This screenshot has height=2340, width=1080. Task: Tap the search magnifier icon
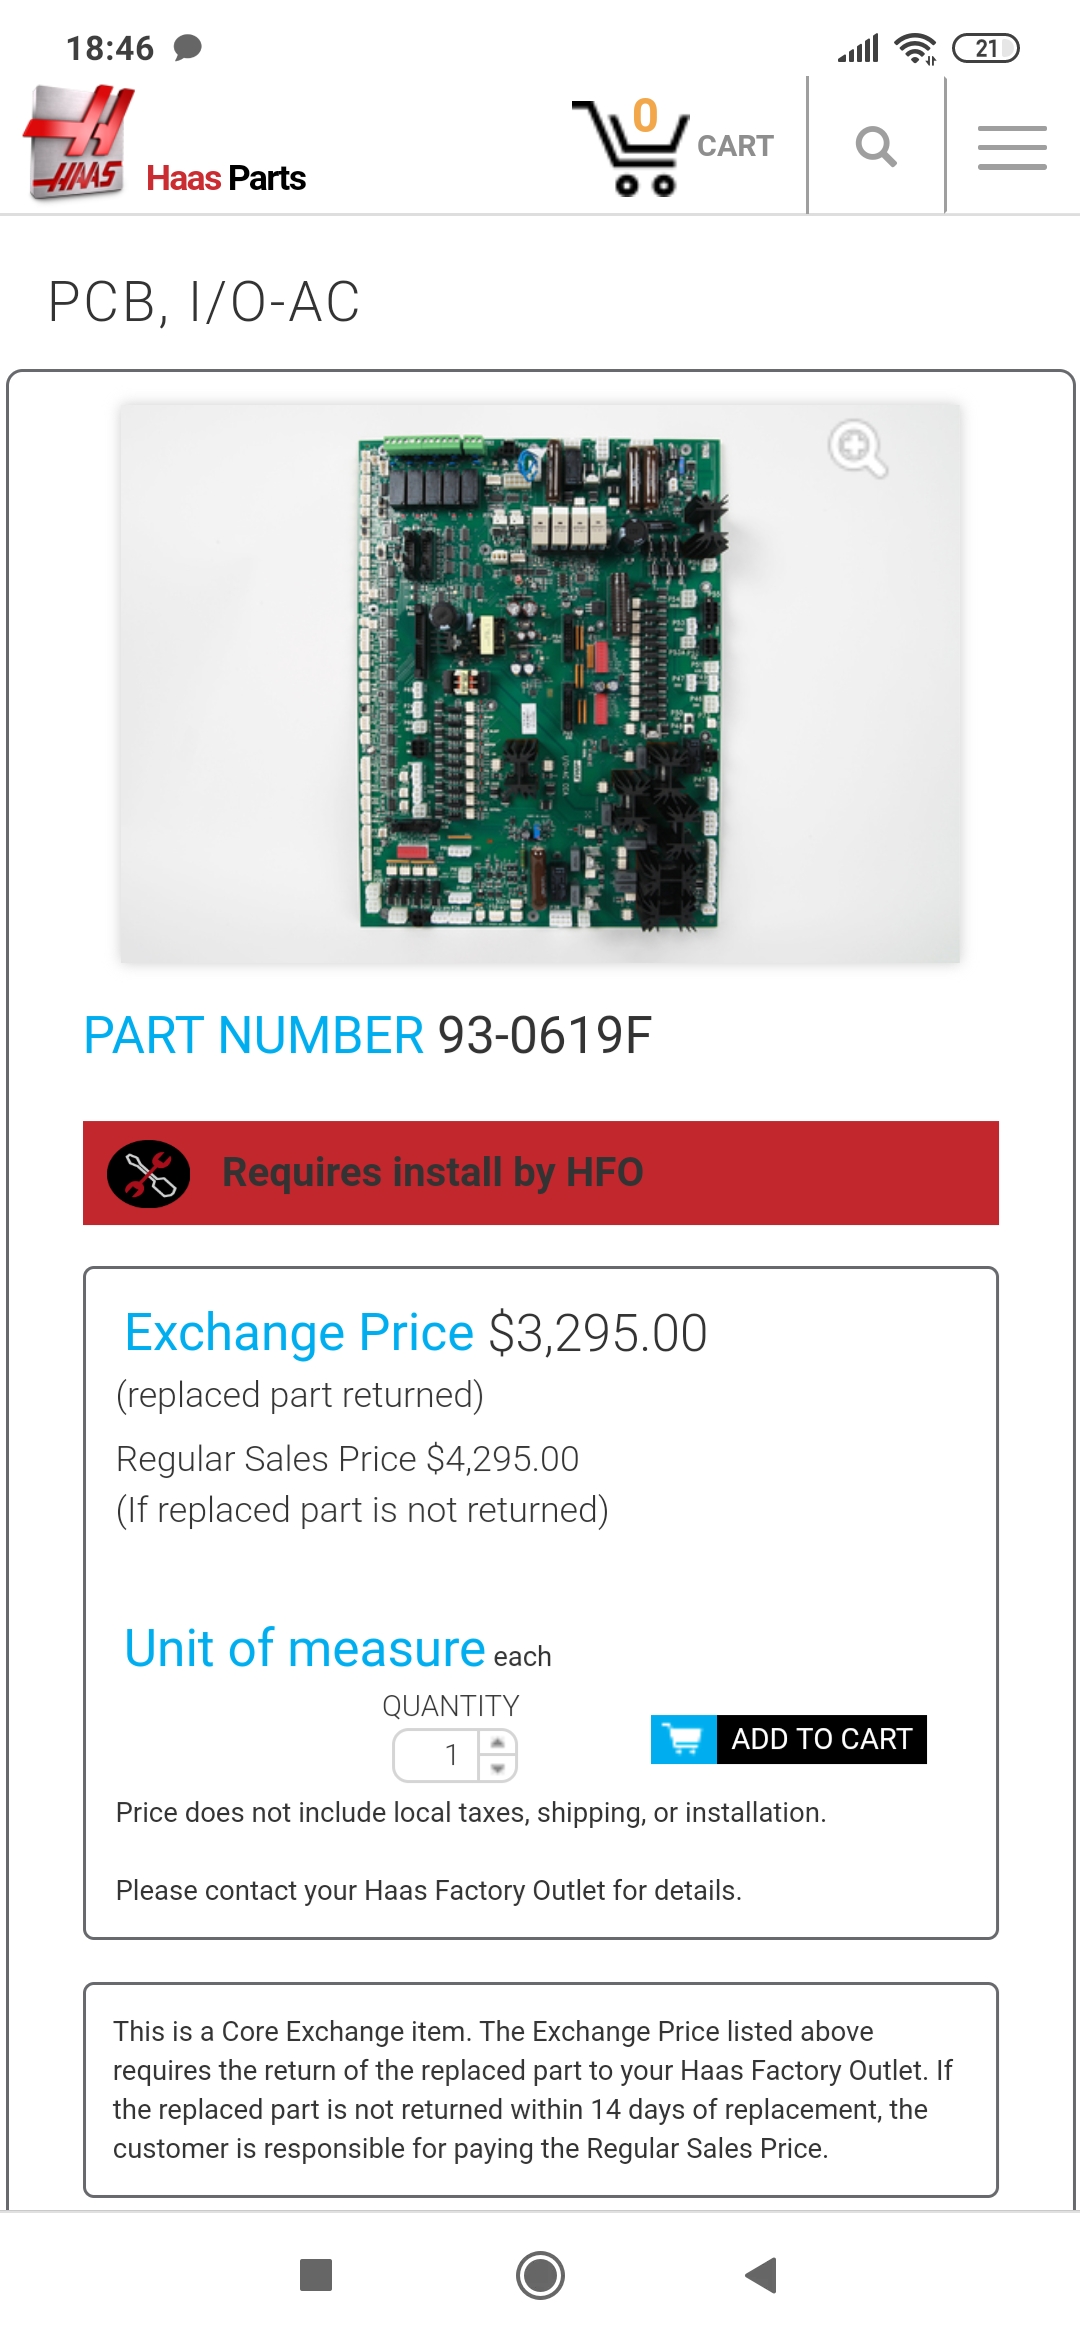[876, 146]
